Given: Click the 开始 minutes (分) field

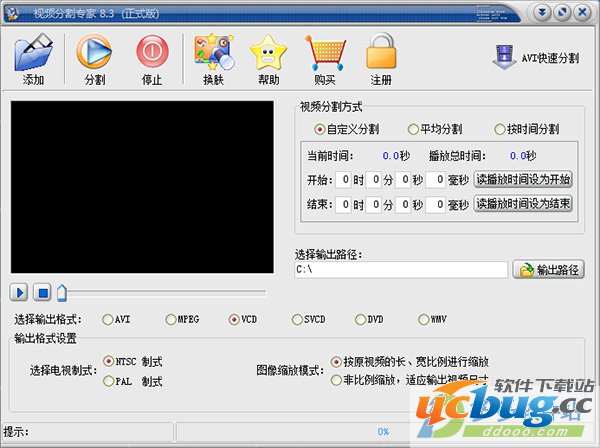Looking at the screenshot, I should tap(373, 179).
